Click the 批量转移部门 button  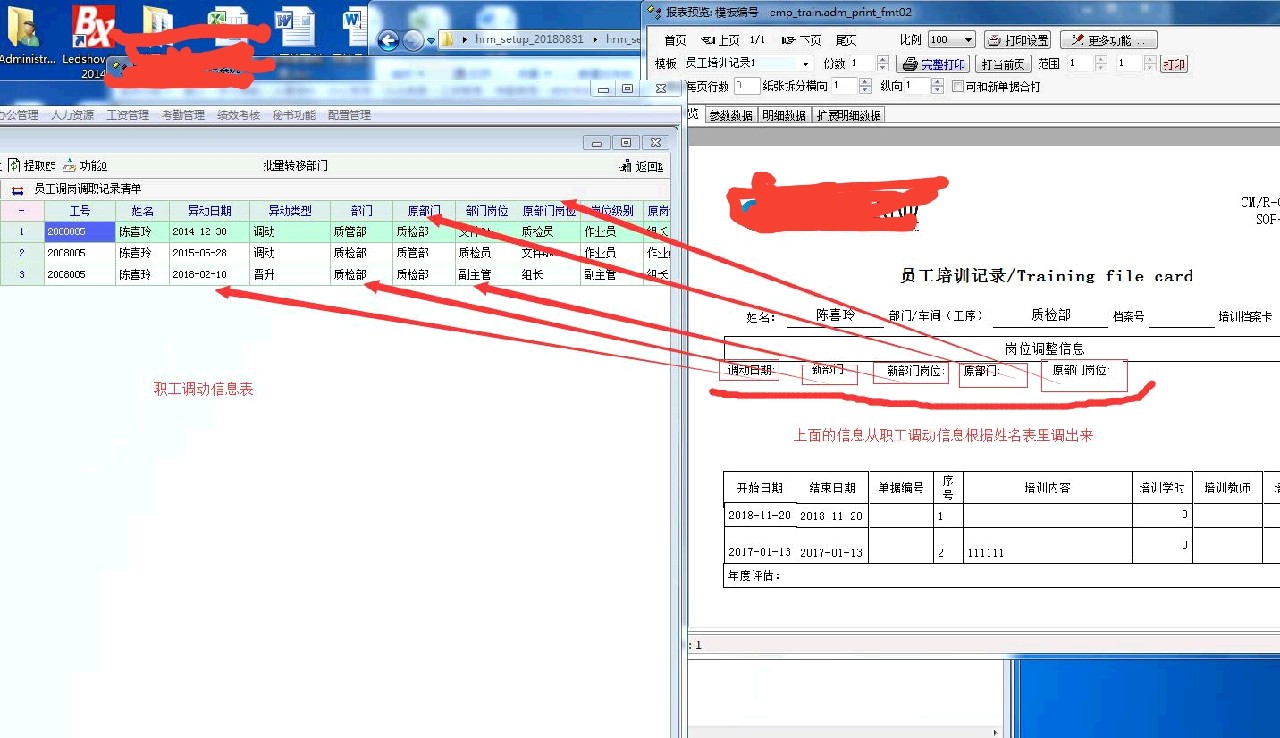point(295,166)
